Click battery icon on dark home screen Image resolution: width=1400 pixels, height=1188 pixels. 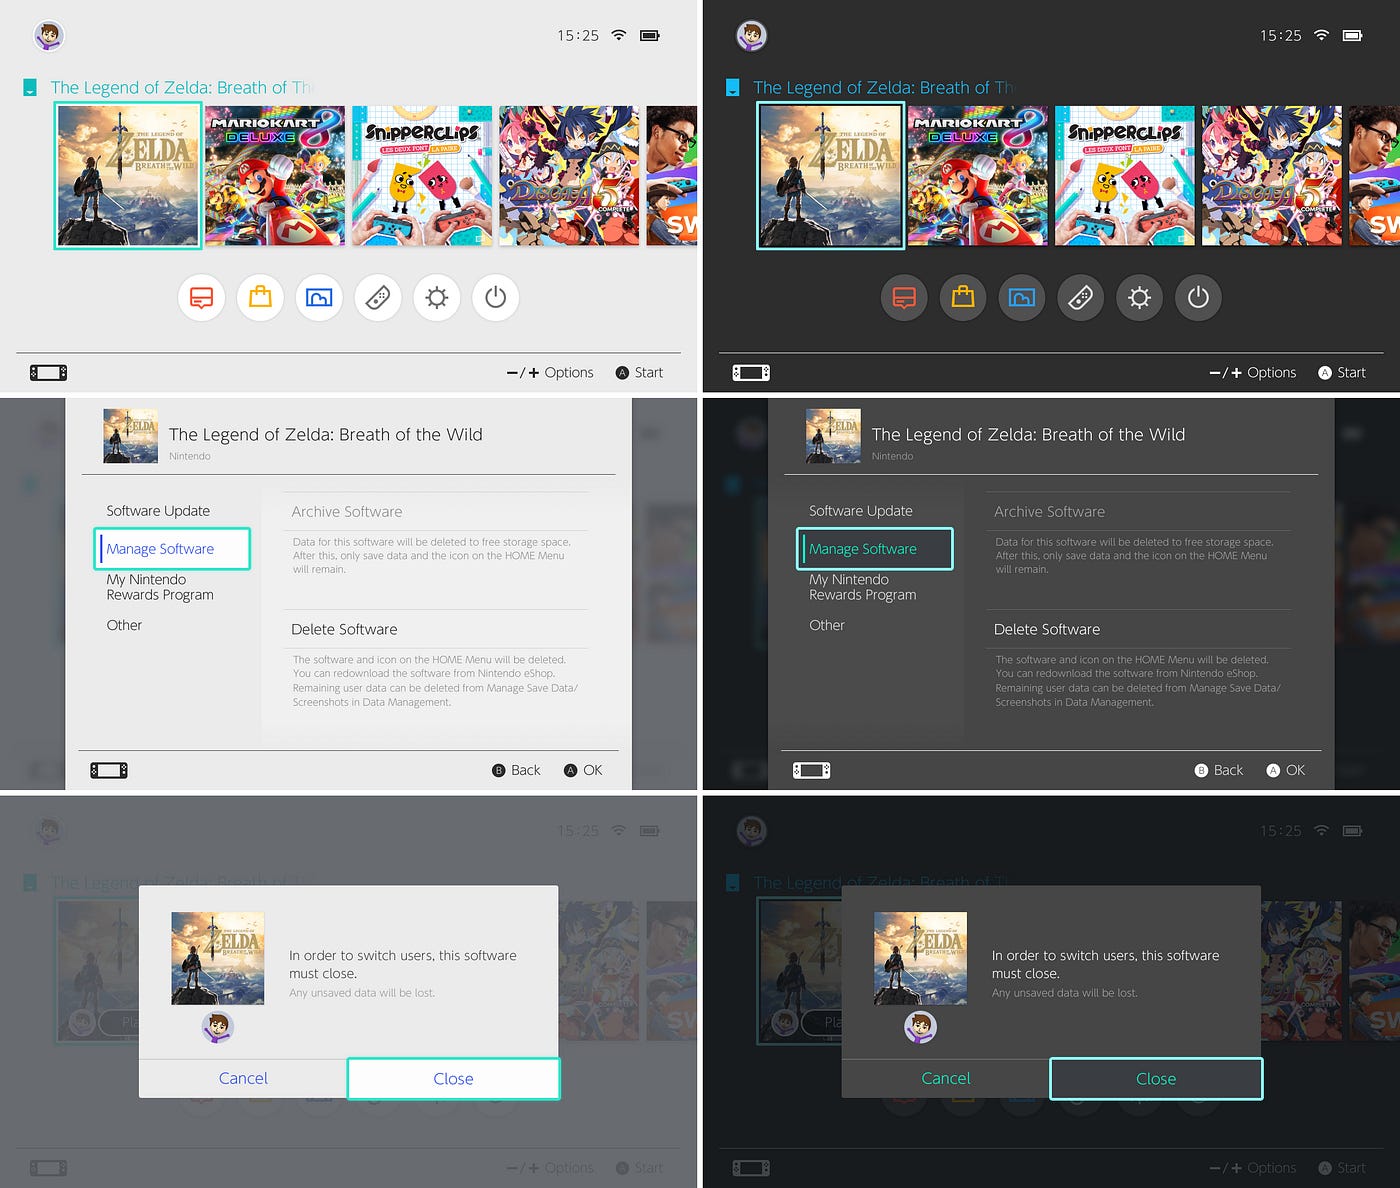click(x=1352, y=35)
